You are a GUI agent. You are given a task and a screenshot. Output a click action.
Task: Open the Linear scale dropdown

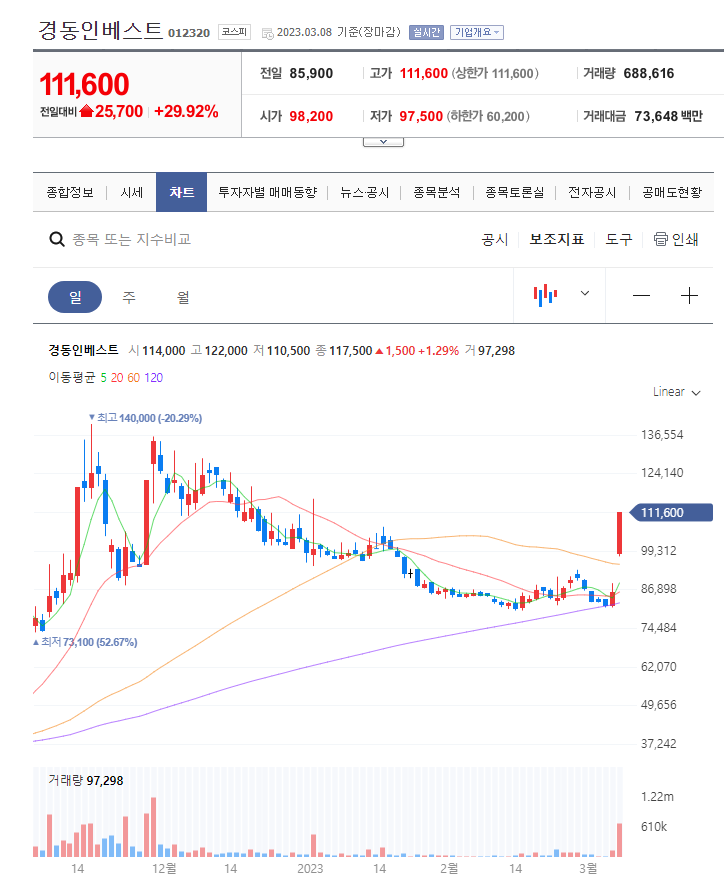pyautogui.click(x=676, y=392)
